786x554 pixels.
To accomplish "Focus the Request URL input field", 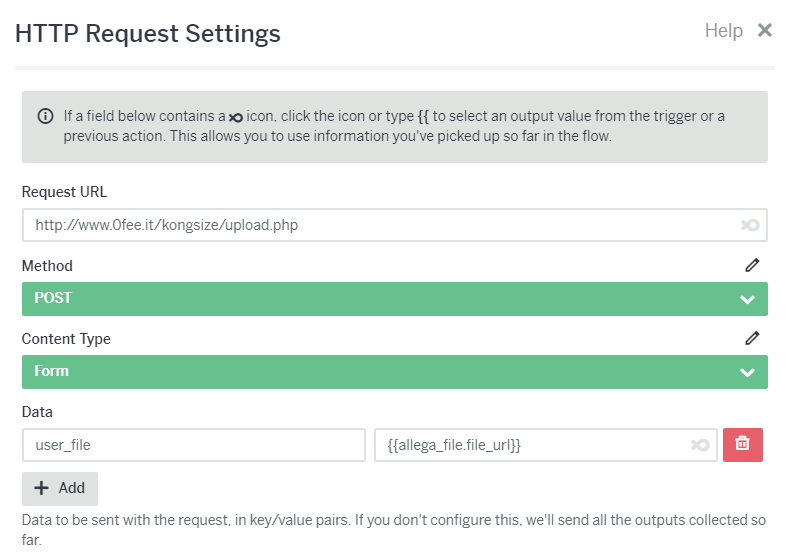I will tap(395, 225).
